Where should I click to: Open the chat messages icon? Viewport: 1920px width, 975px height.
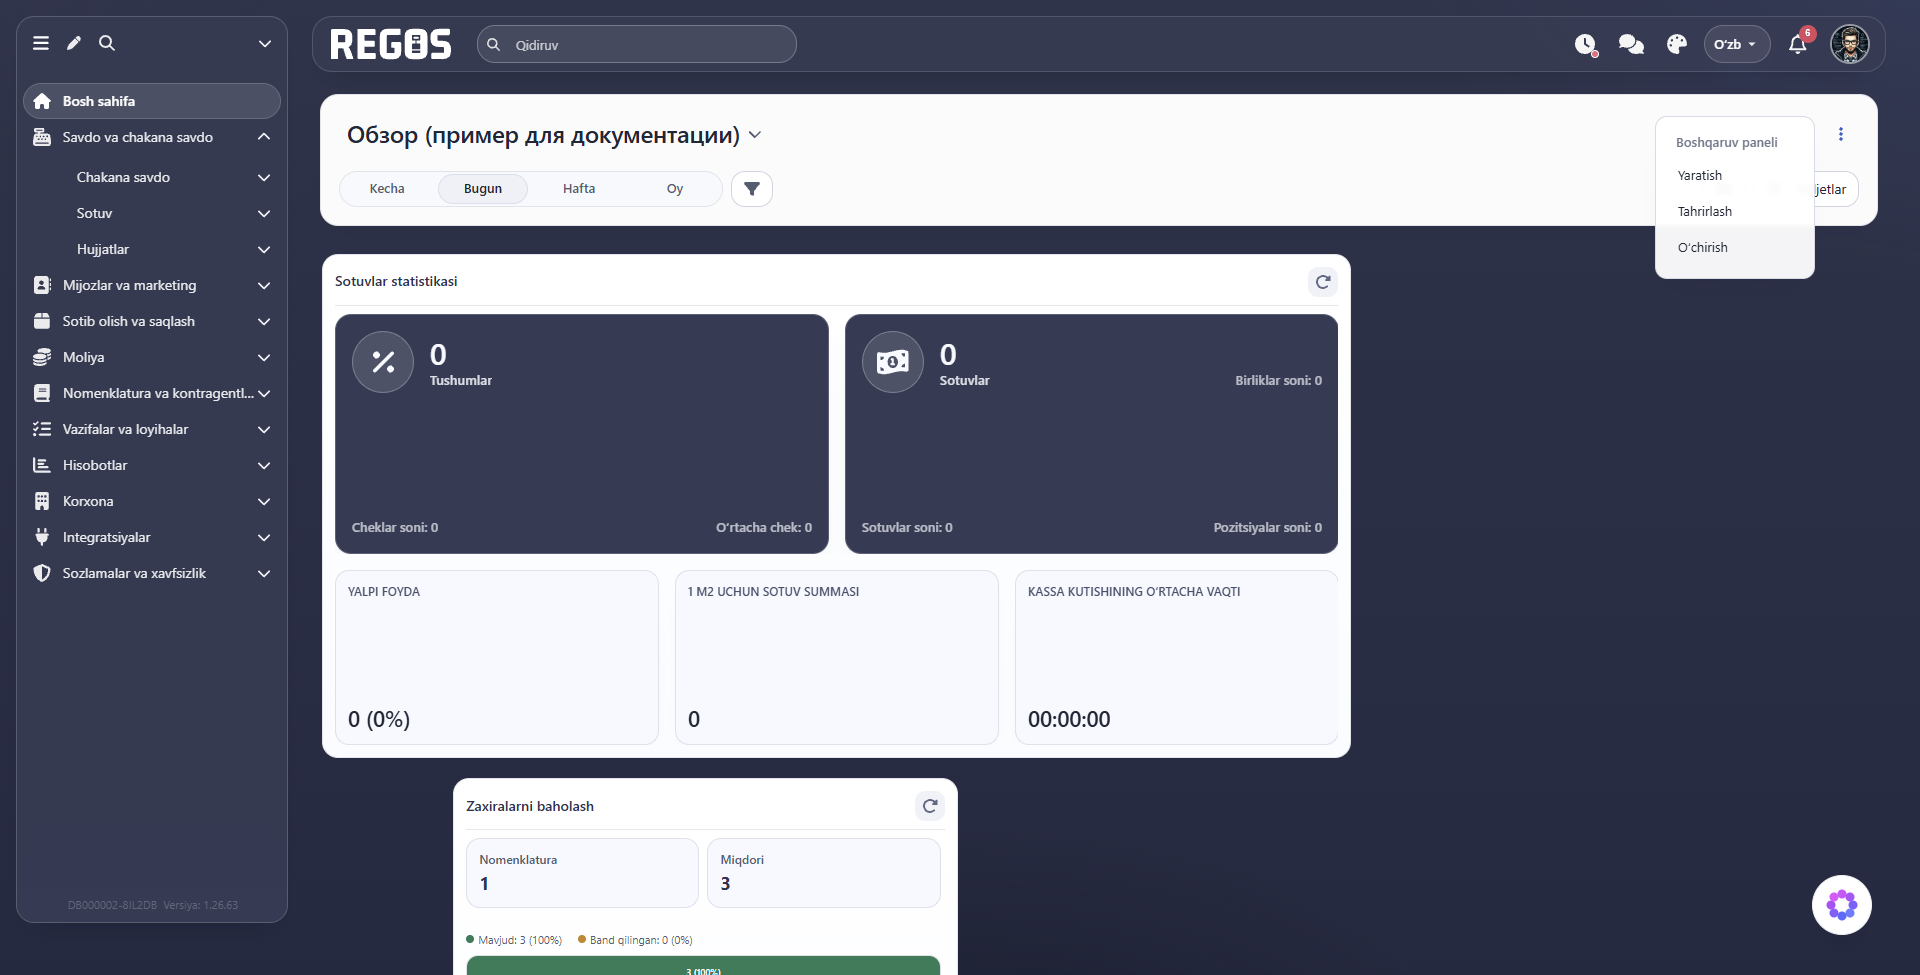coord(1631,44)
